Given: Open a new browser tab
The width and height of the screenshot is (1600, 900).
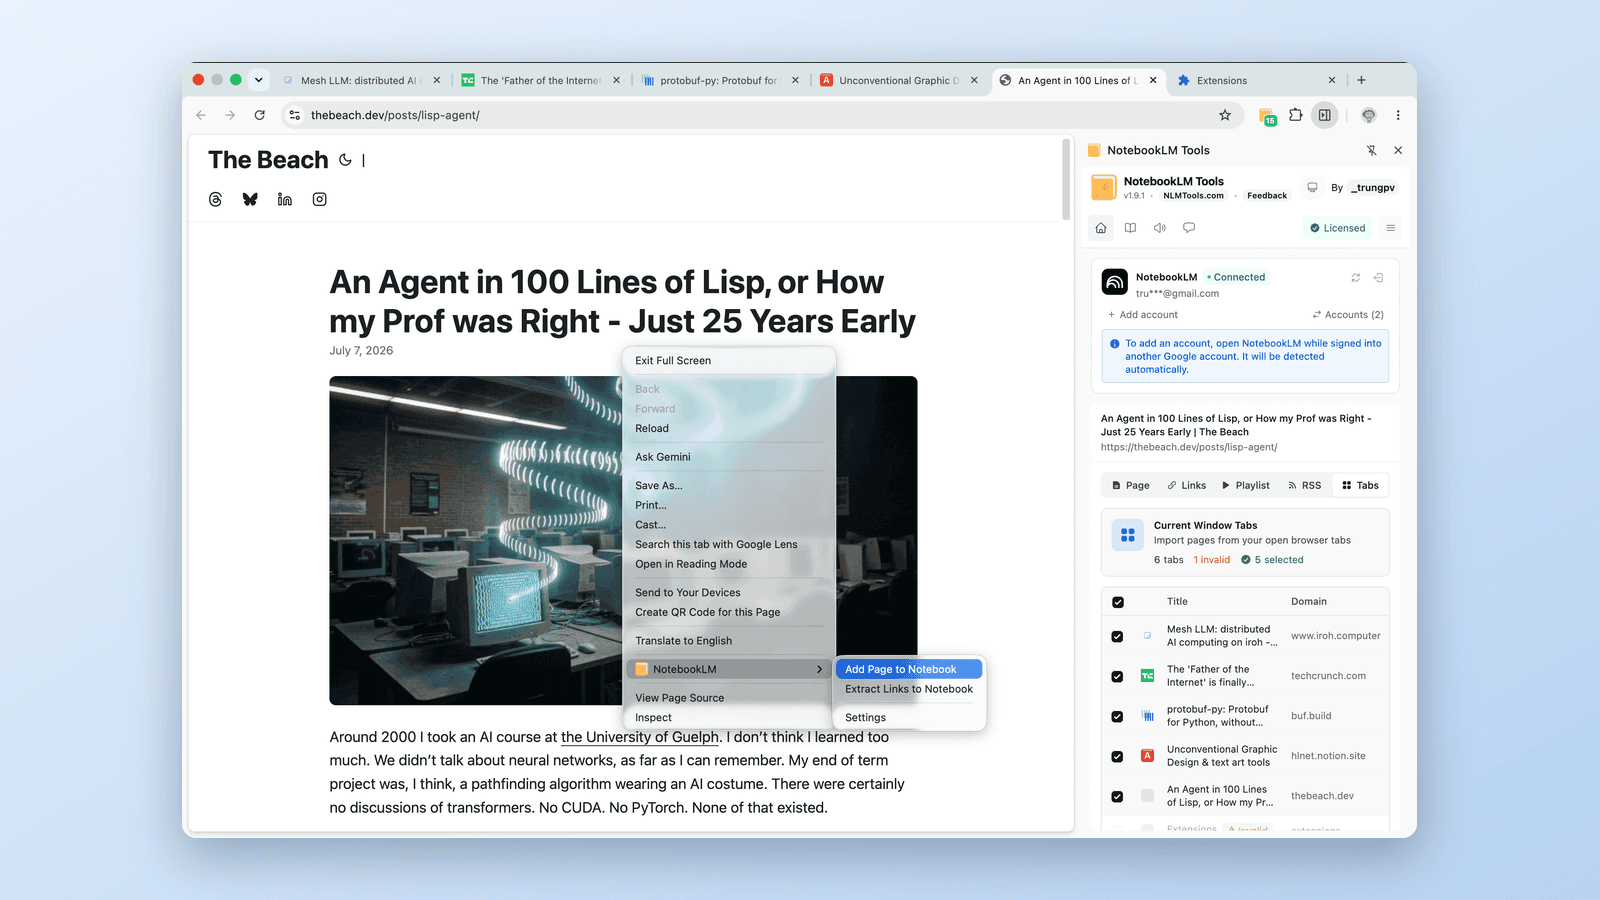Looking at the screenshot, I should click(1361, 80).
